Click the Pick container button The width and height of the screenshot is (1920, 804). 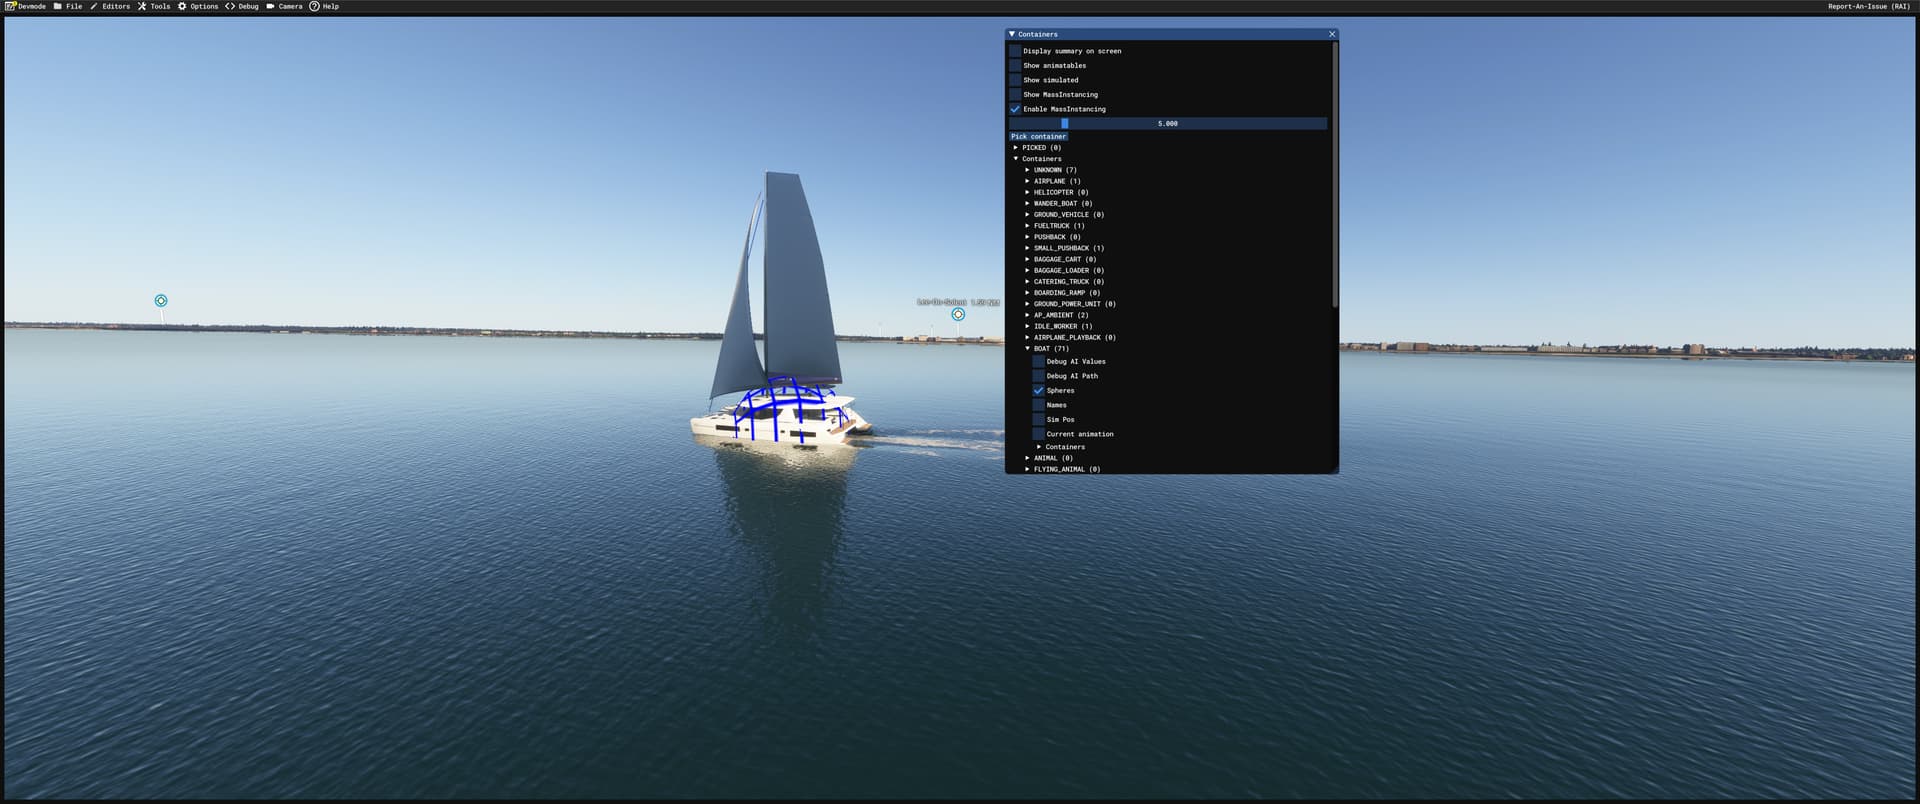1038,136
